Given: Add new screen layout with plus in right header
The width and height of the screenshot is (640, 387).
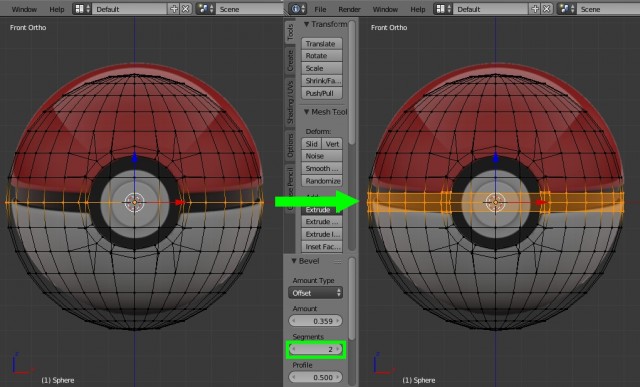Looking at the screenshot, I should 535,9.
